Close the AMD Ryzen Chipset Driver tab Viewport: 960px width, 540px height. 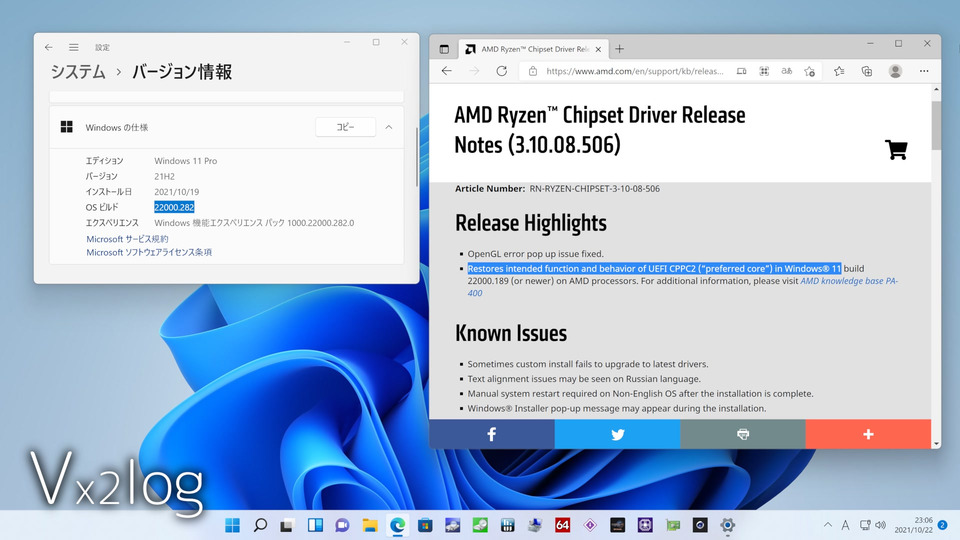(x=598, y=49)
